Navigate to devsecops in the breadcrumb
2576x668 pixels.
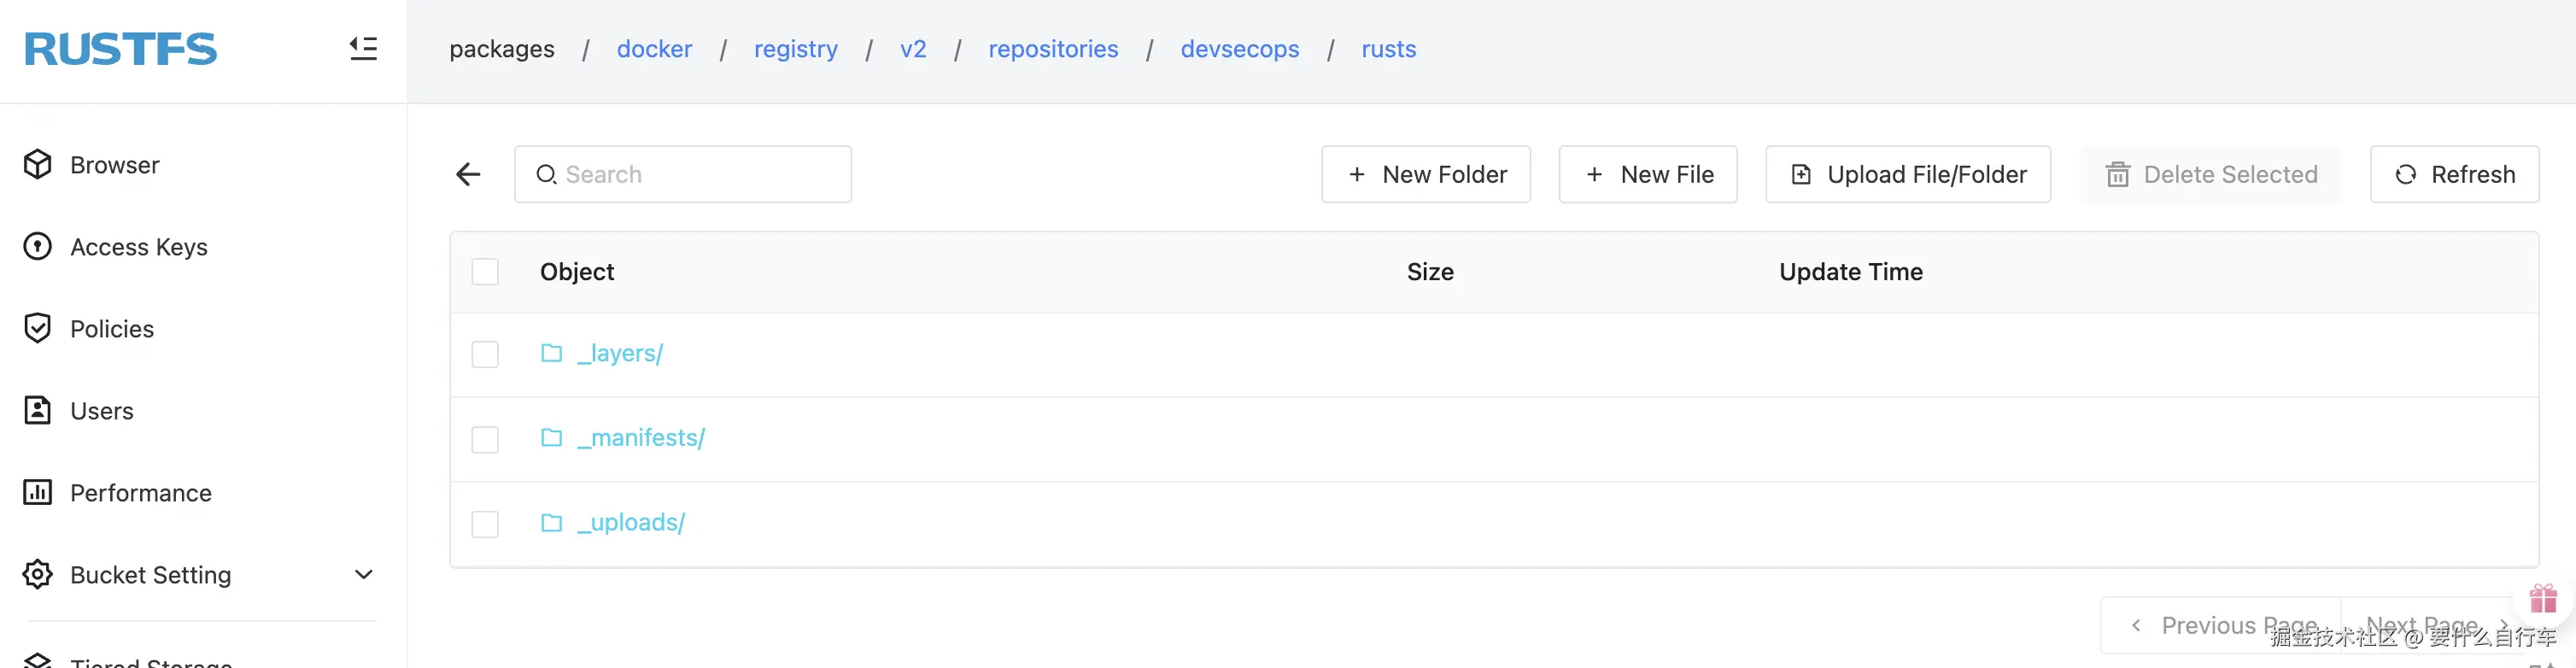(1239, 49)
